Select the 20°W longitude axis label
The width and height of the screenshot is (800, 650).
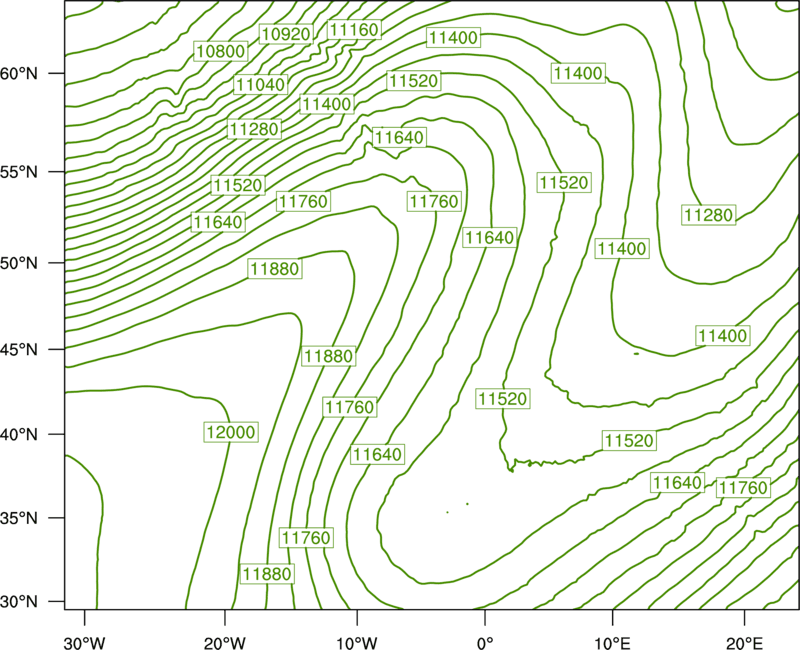point(225,643)
